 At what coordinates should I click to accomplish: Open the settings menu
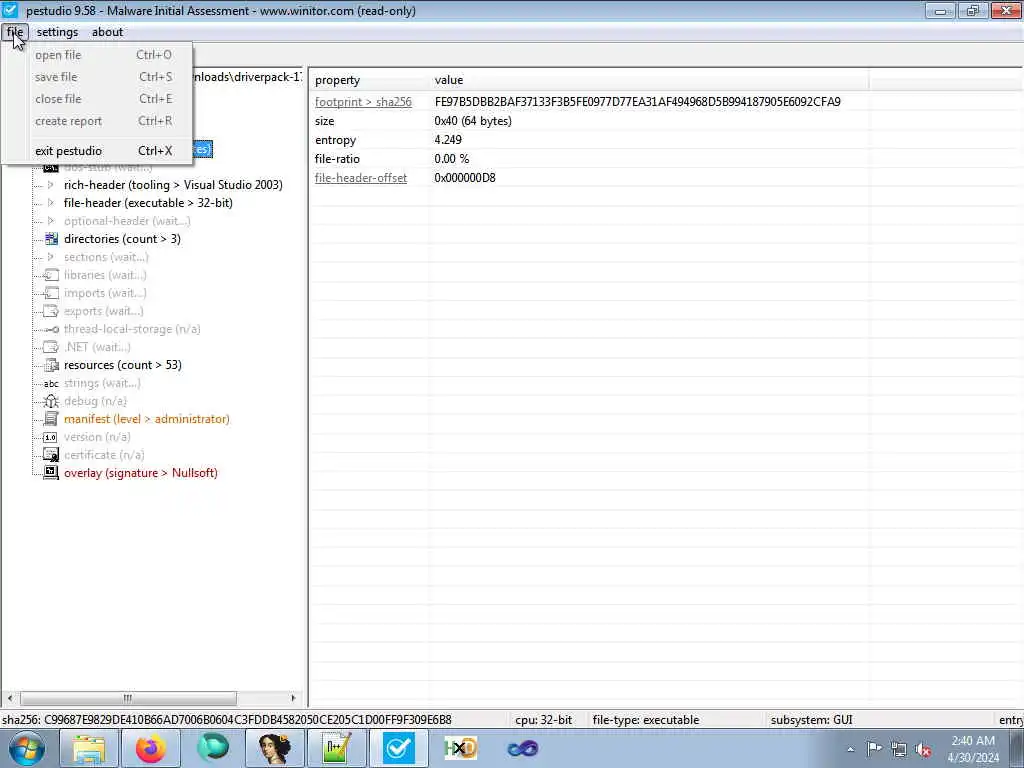[57, 32]
